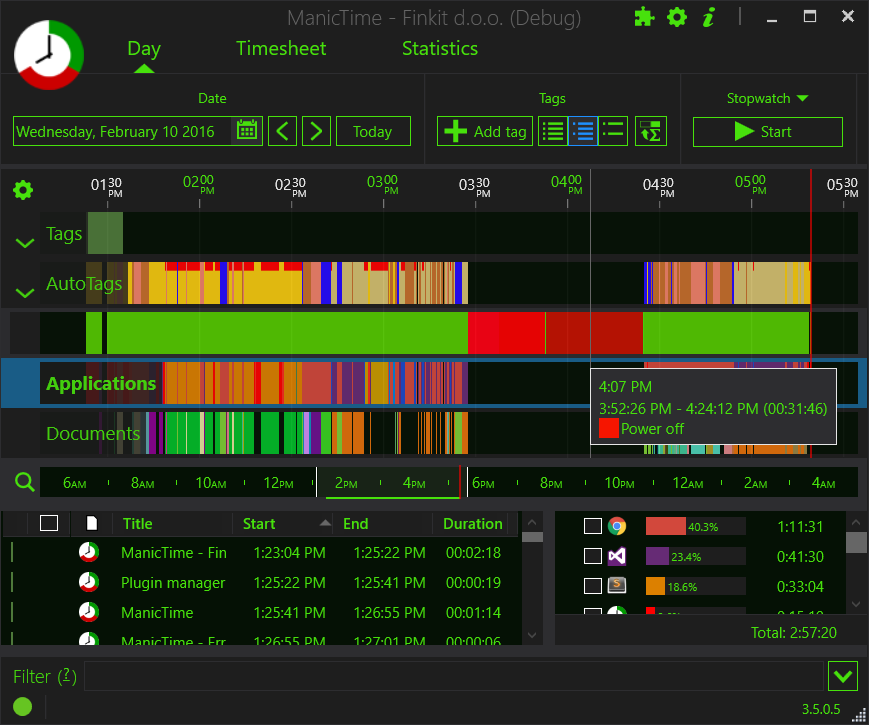Screen dimensions: 869x725
Task: Sort by the End column header
Action: click(x=355, y=523)
